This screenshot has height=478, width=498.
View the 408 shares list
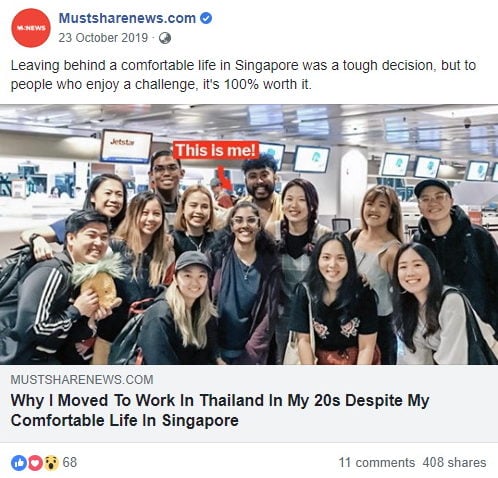454,463
